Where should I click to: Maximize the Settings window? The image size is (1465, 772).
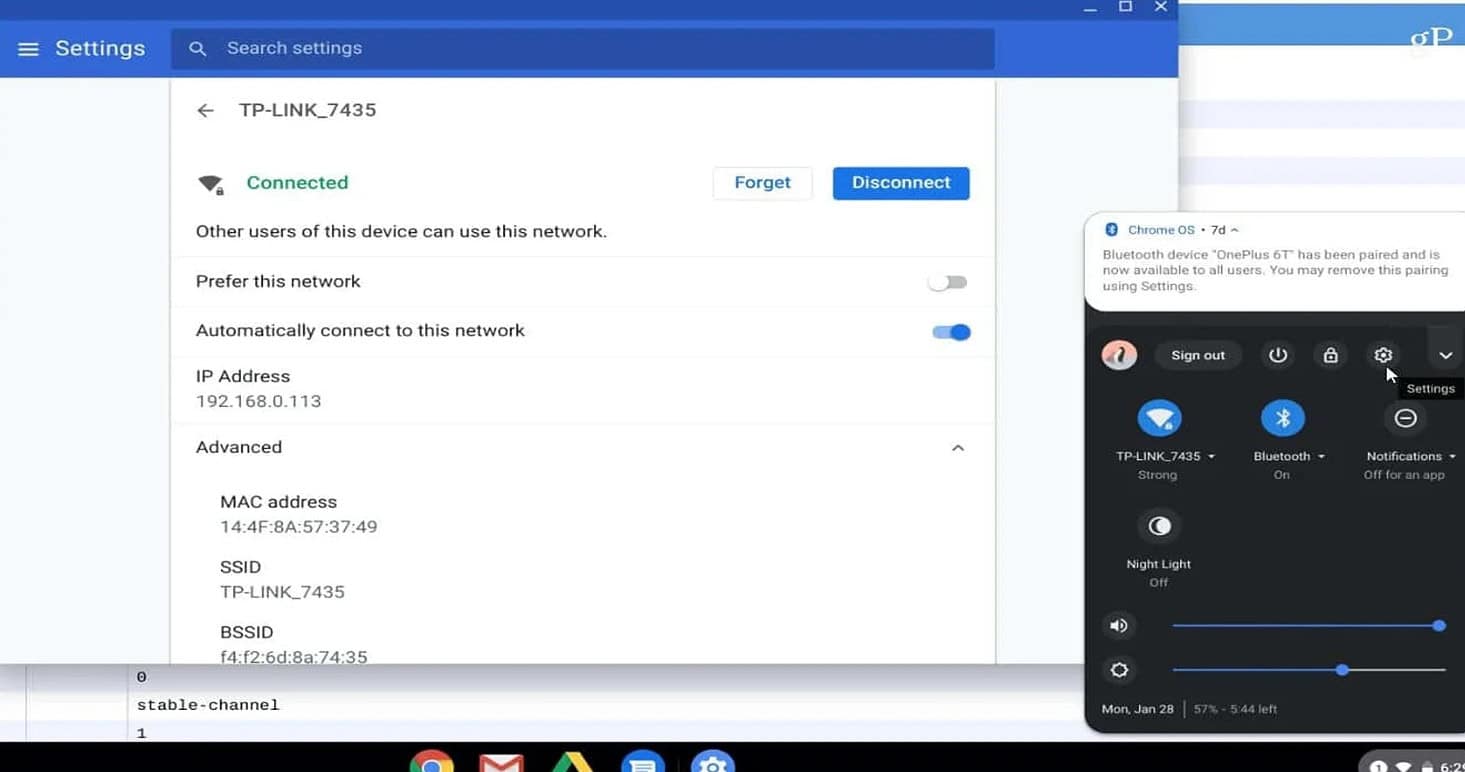(1125, 7)
